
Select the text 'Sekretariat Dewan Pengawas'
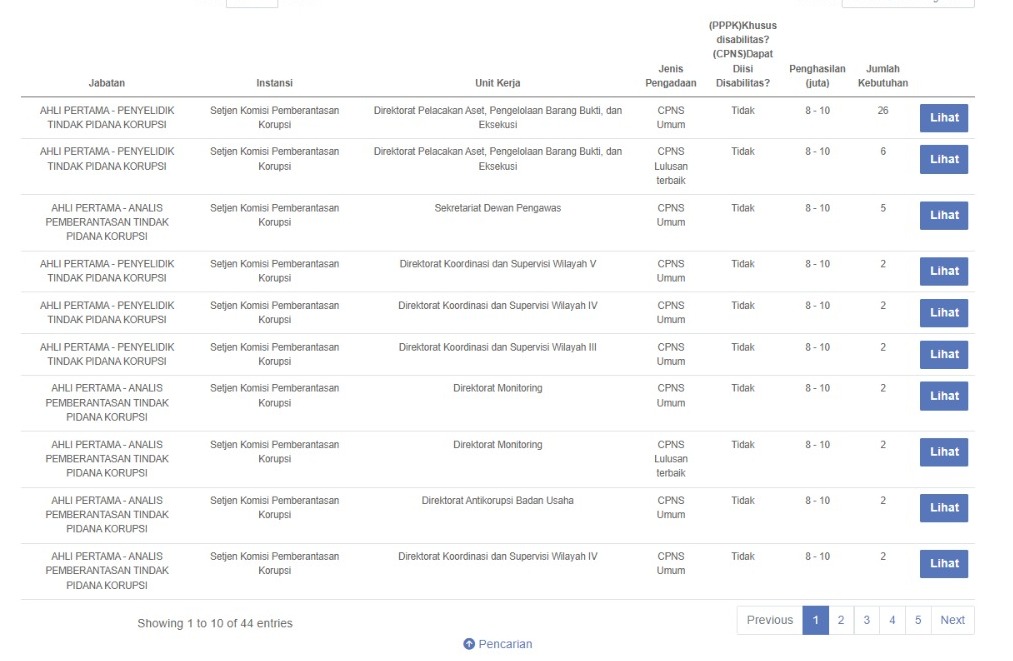[497, 208]
